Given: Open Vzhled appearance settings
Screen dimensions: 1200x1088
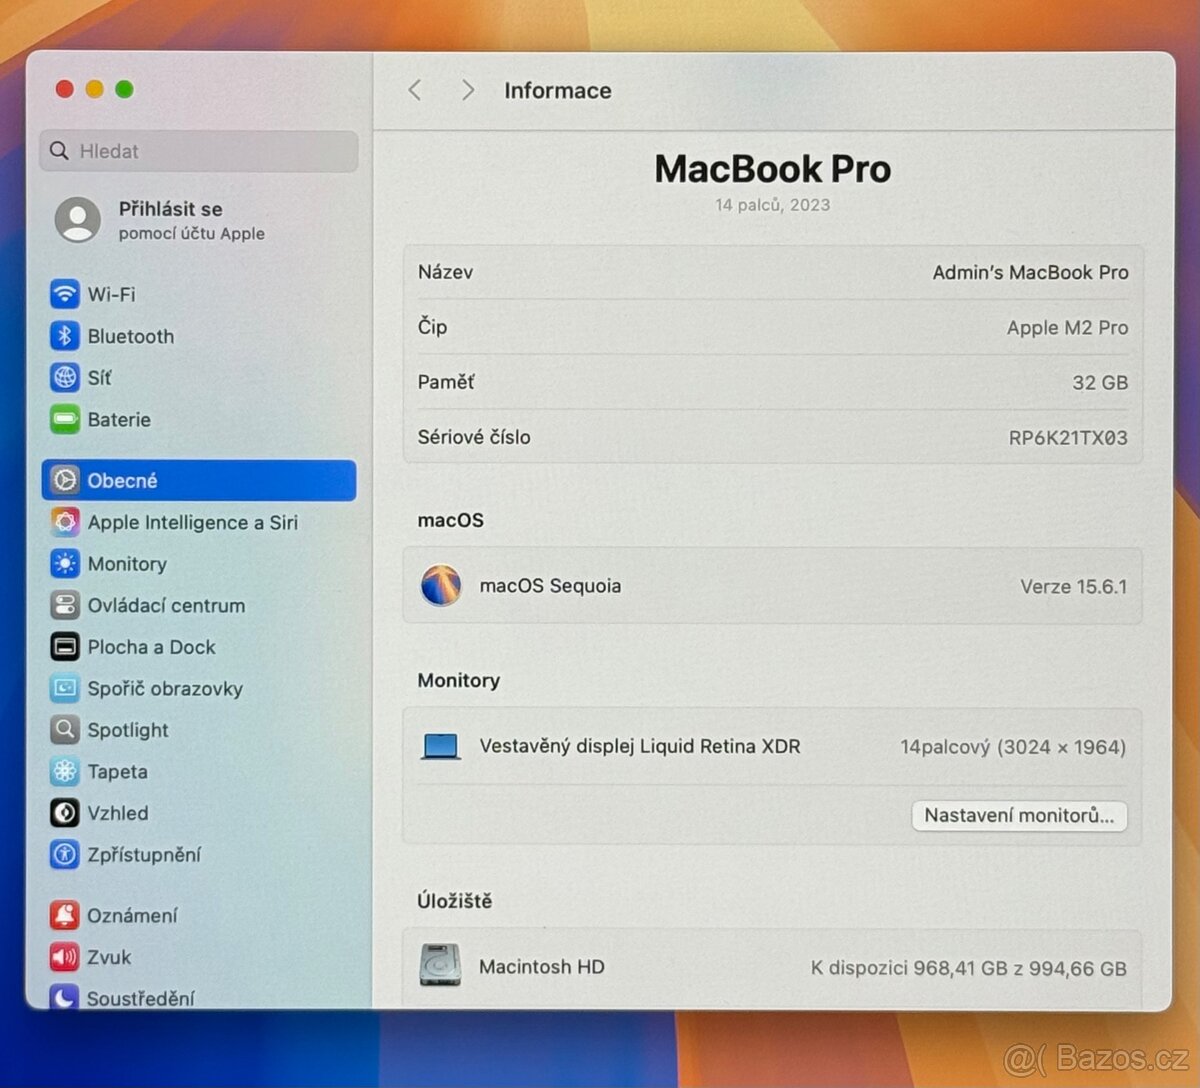Looking at the screenshot, I should point(118,813).
